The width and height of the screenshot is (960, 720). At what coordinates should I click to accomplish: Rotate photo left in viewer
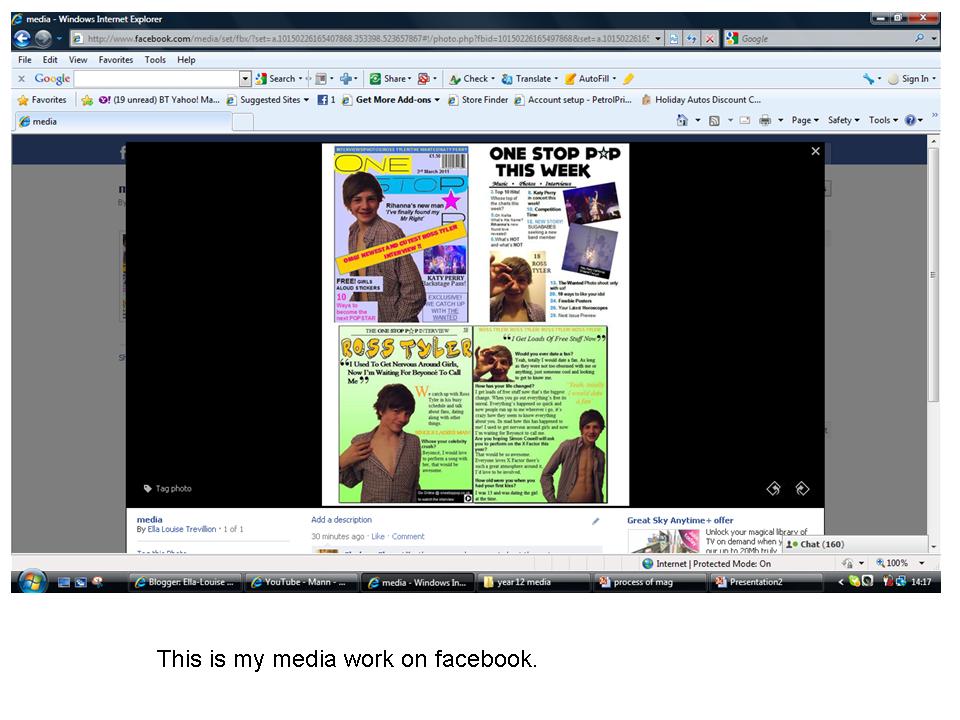click(774, 489)
